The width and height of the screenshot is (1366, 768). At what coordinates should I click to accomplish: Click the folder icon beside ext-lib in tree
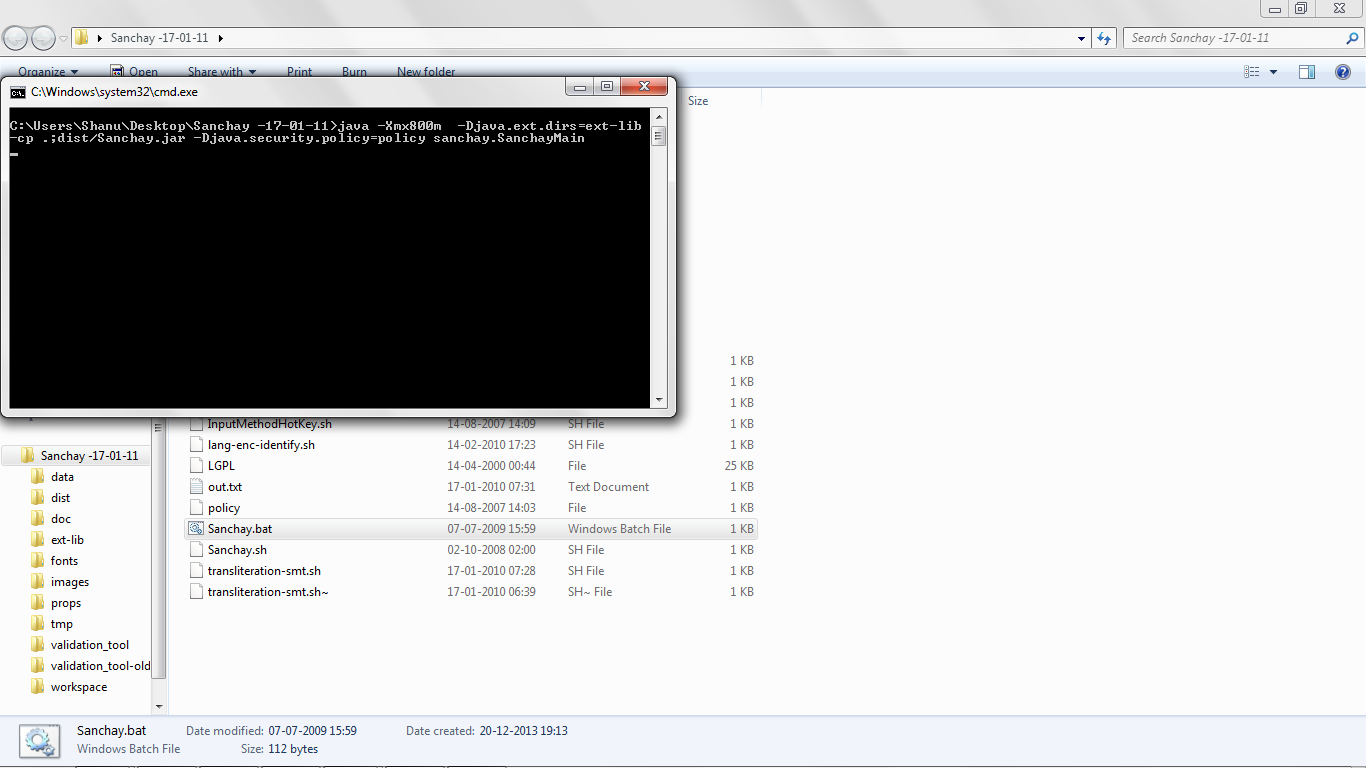coord(38,540)
